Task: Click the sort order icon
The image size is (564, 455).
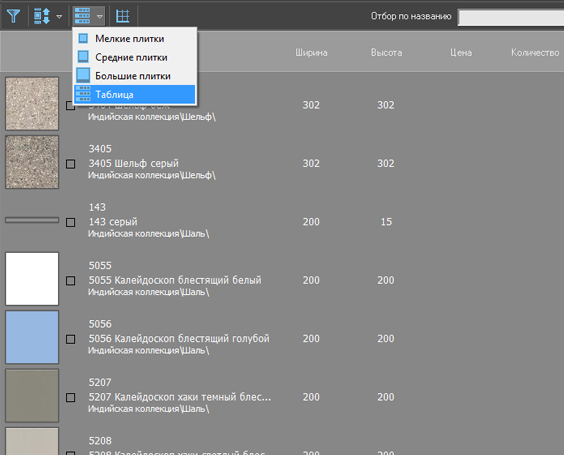Action: [42, 16]
